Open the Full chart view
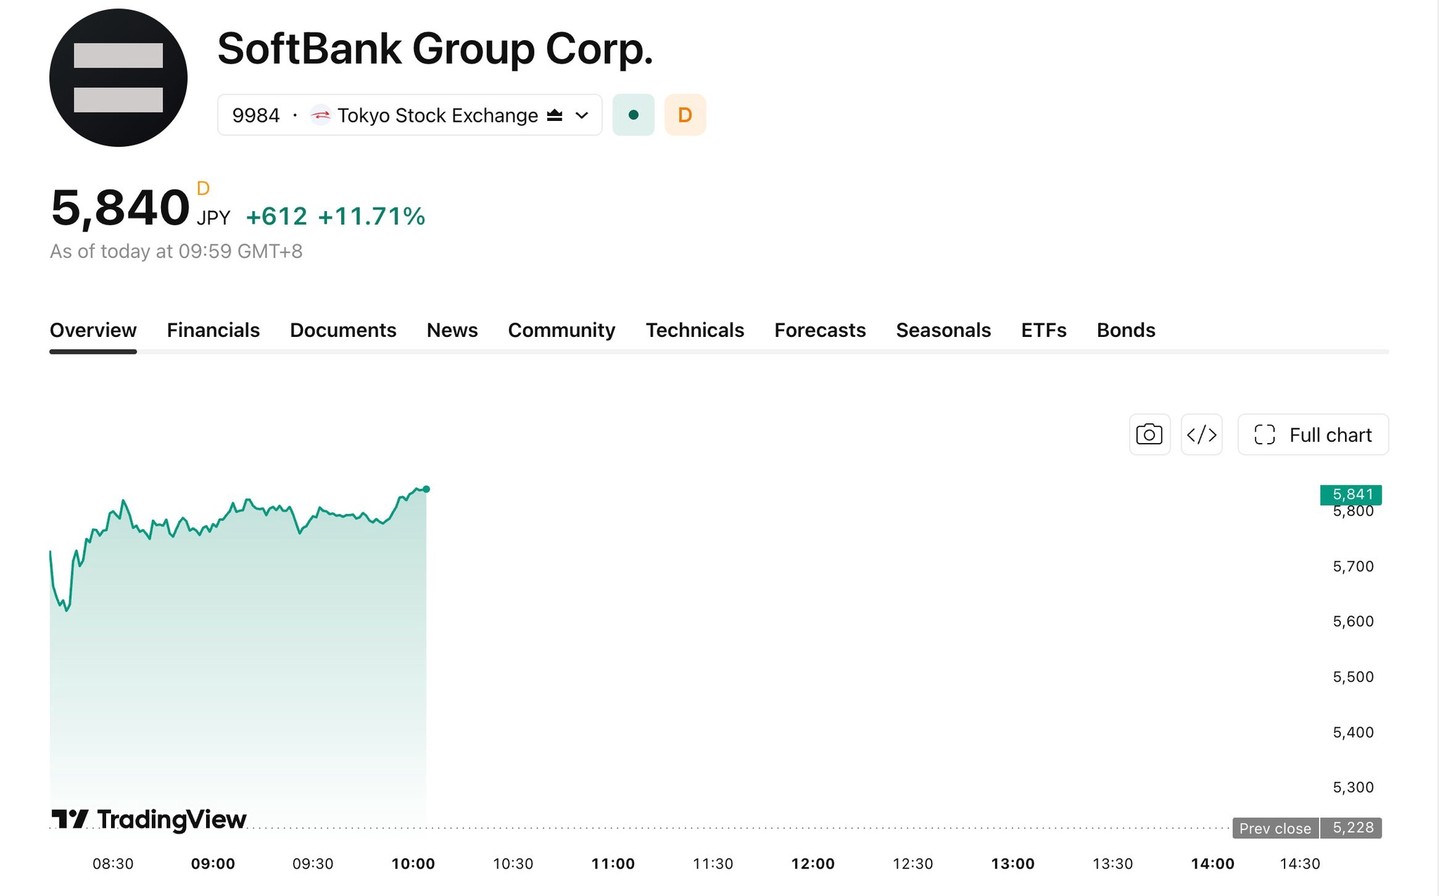 pos(1313,435)
